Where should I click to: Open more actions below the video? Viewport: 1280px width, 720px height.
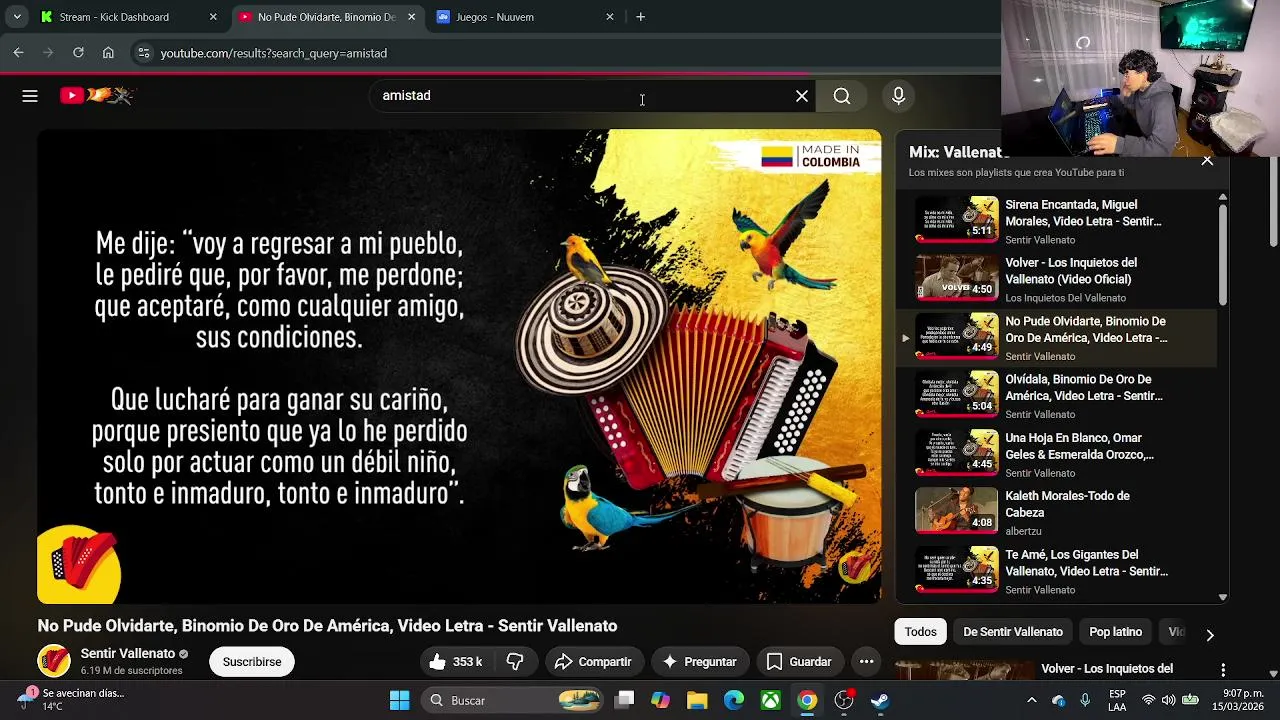pyautogui.click(x=867, y=662)
